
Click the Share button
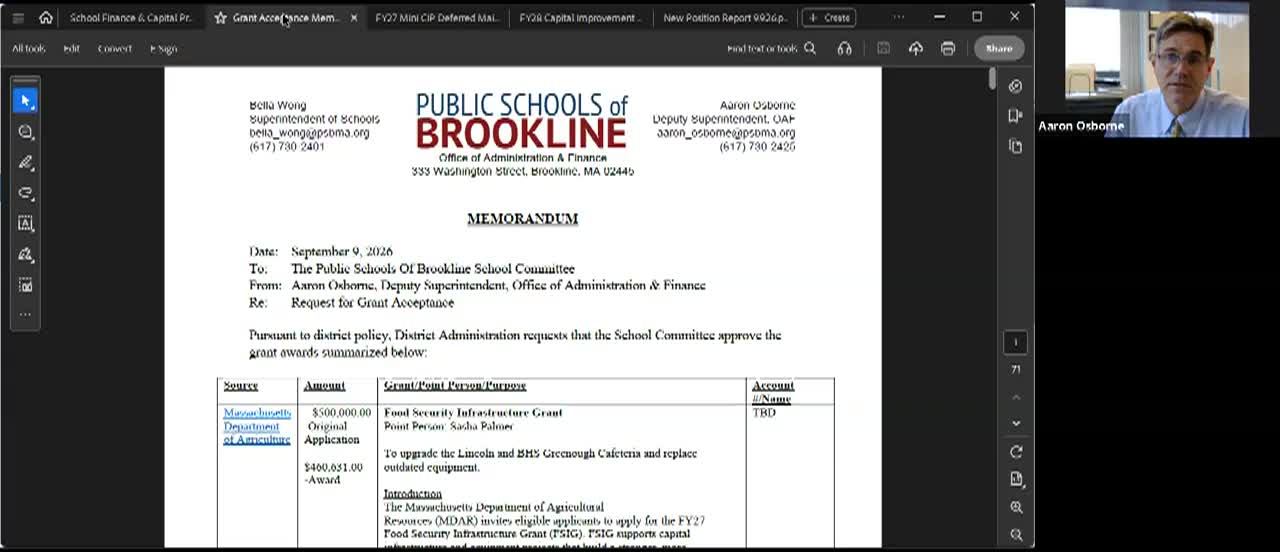pos(998,48)
